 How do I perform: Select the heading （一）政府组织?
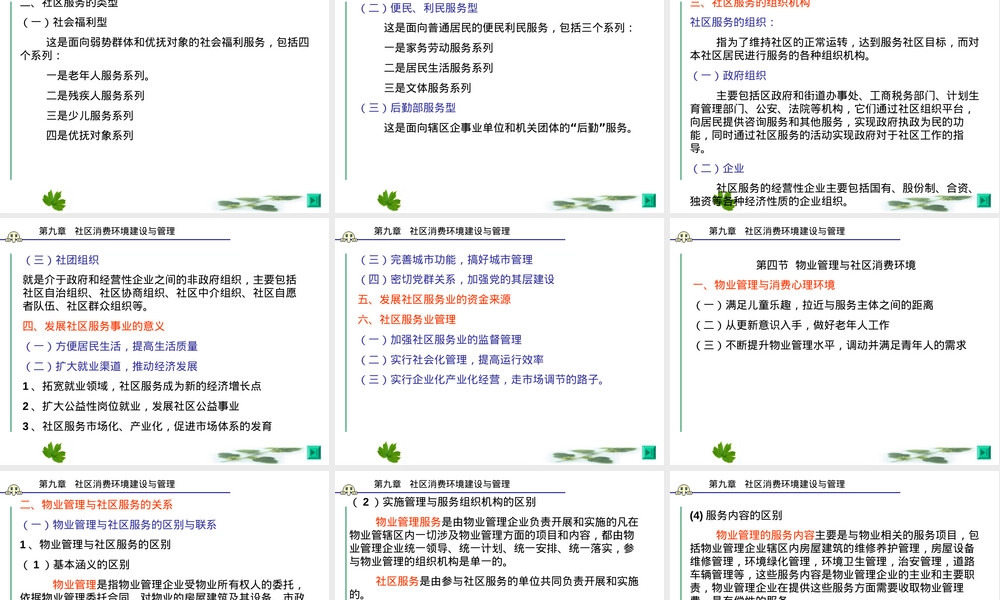(728, 76)
